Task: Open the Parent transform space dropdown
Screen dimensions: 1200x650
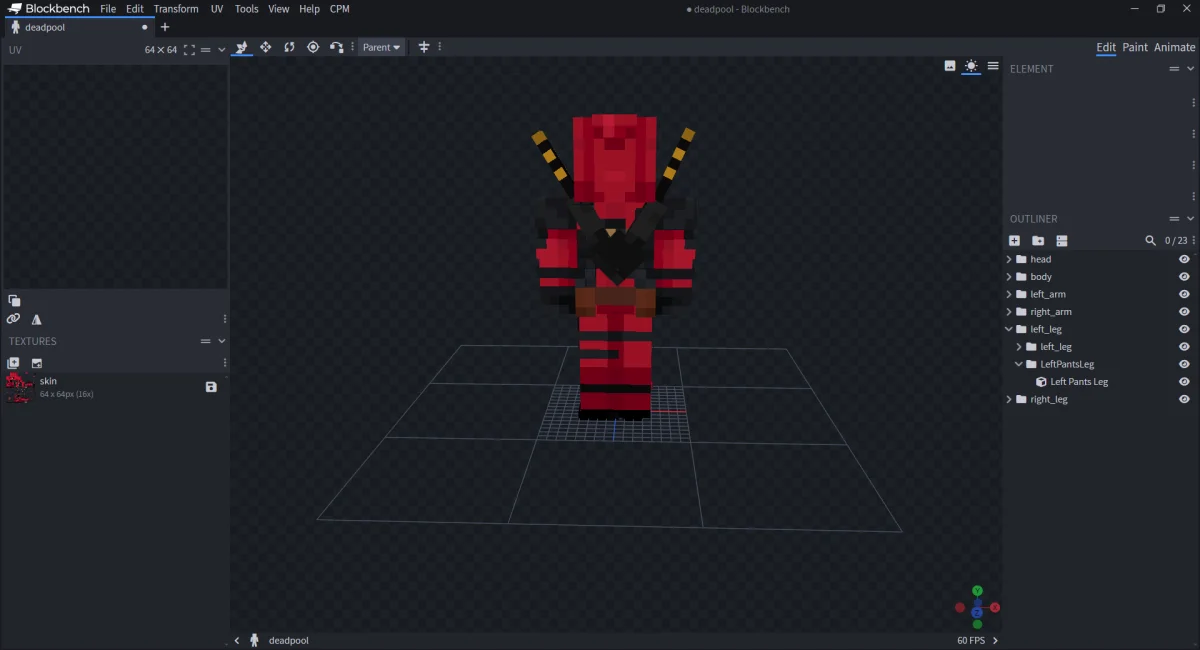Action: (381, 47)
